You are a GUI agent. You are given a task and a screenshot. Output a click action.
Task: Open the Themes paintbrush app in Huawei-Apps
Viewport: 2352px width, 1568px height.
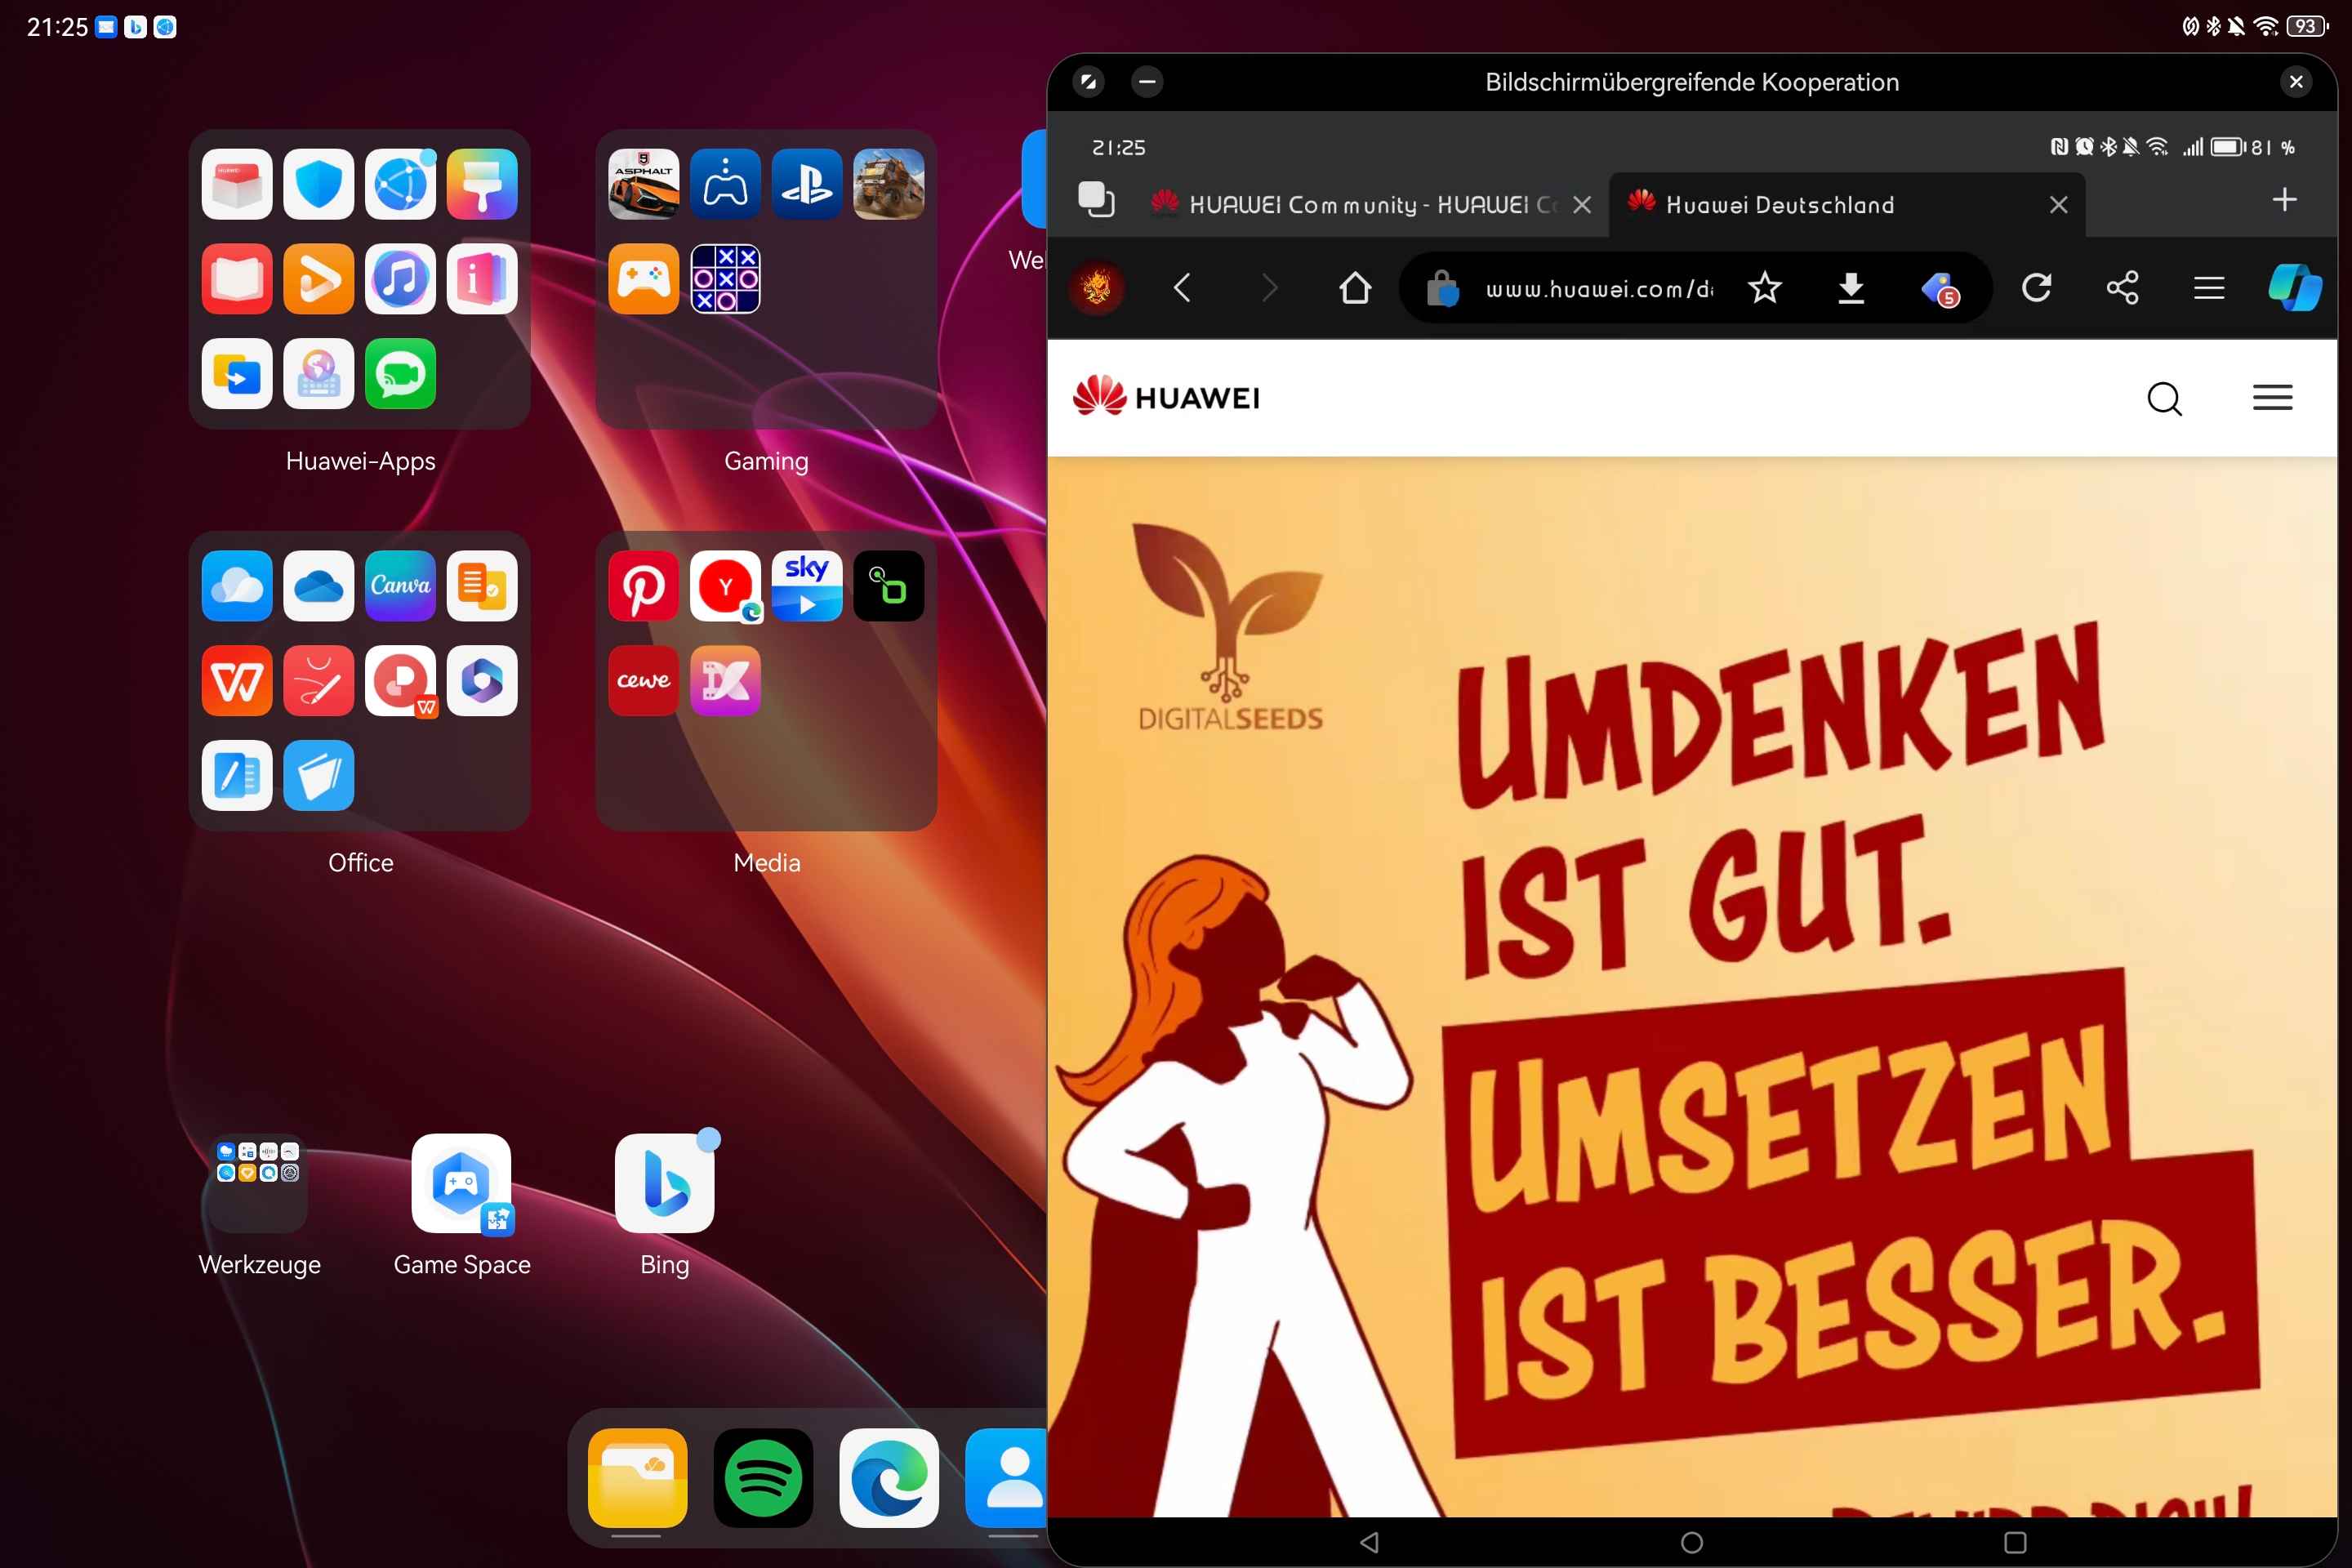482,184
